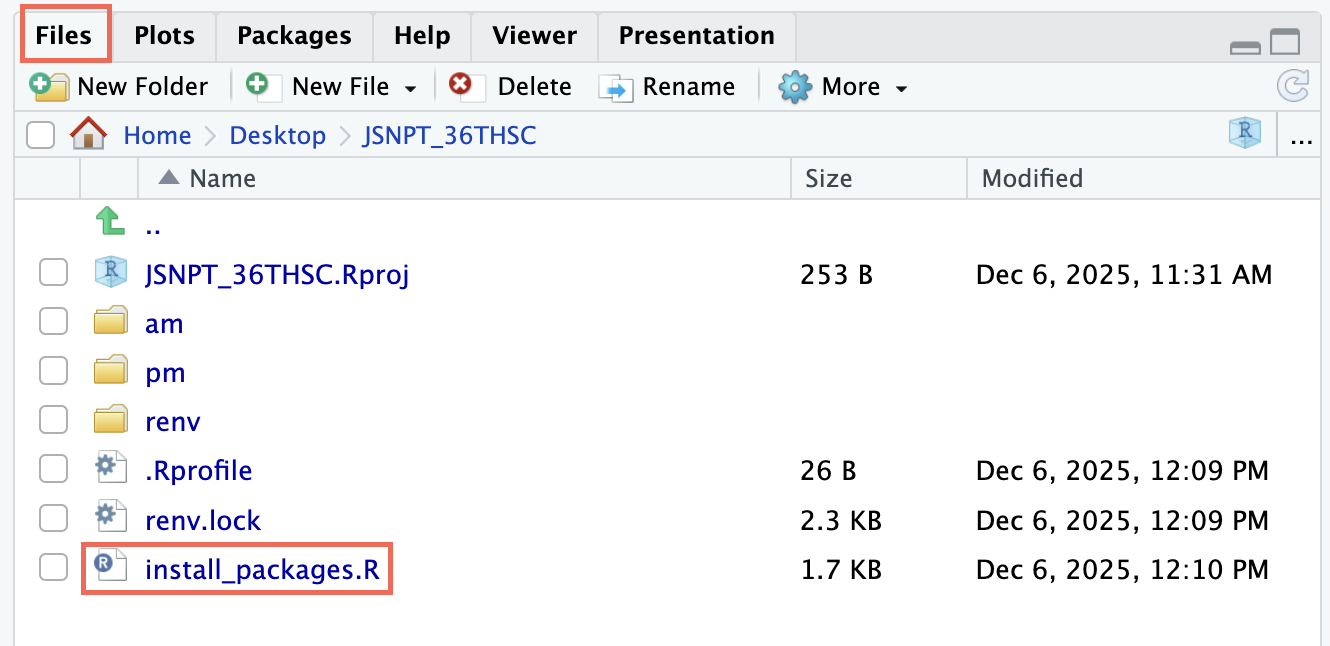Open the Help tab
The height and width of the screenshot is (646, 1330).
pyautogui.click(x=422, y=36)
